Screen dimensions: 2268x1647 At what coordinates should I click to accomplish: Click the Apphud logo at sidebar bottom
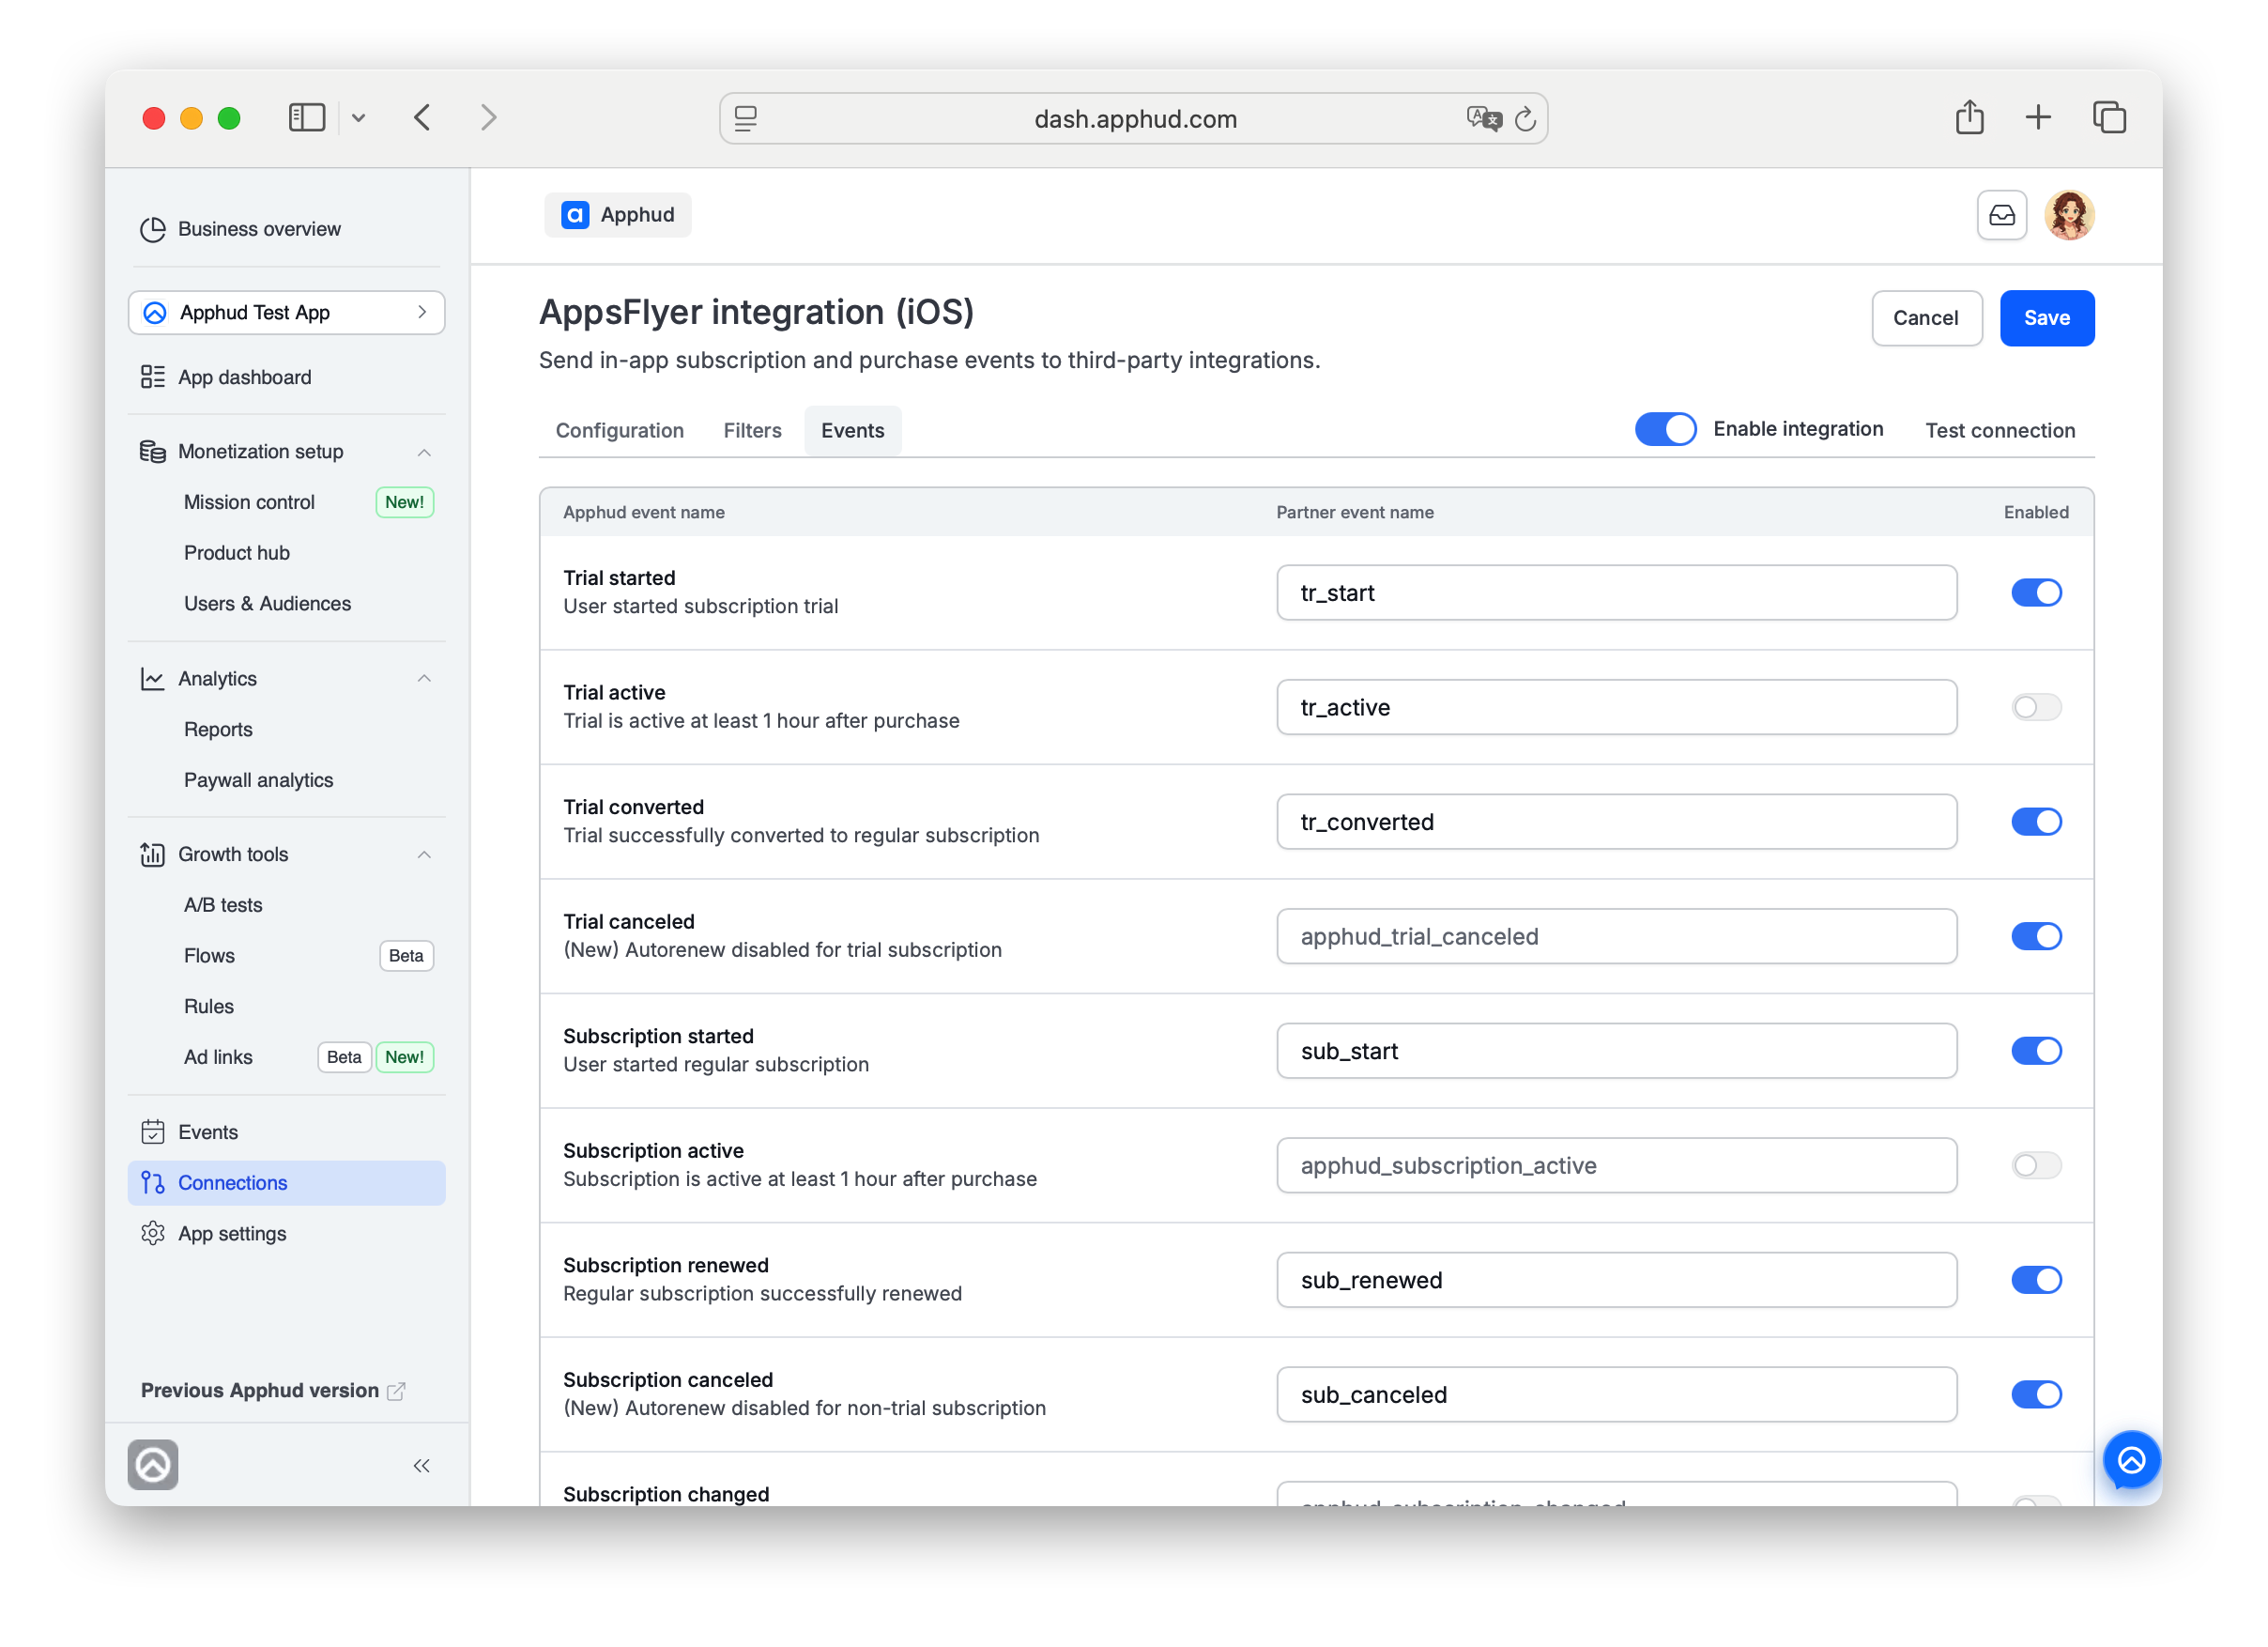(x=152, y=1465)
